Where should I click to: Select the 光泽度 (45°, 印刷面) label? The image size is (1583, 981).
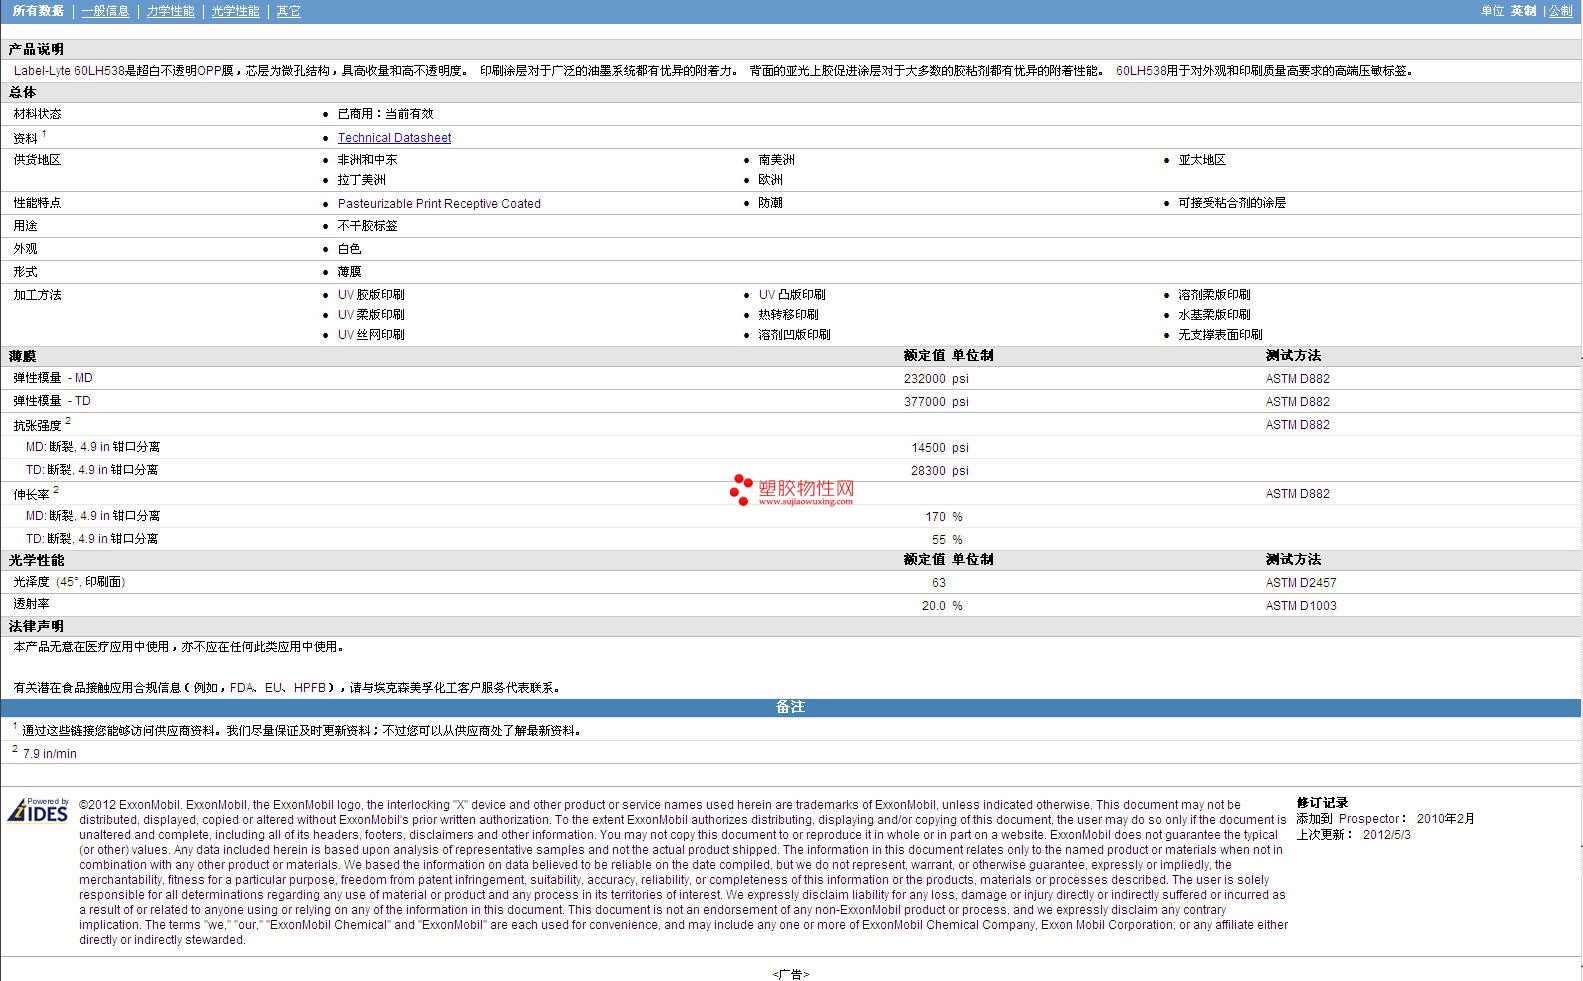69,582
